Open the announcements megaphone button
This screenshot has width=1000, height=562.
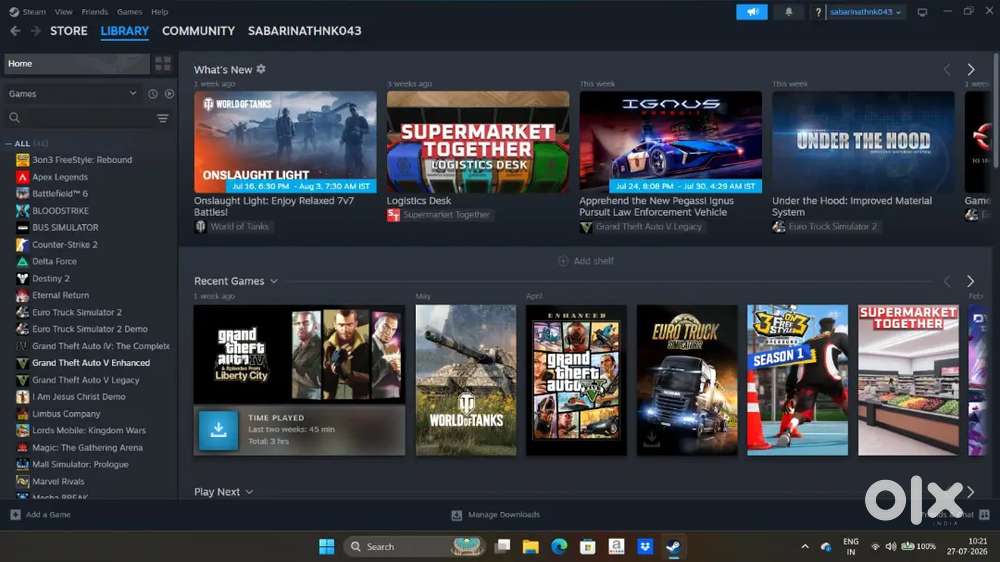[x=751, y=12]
